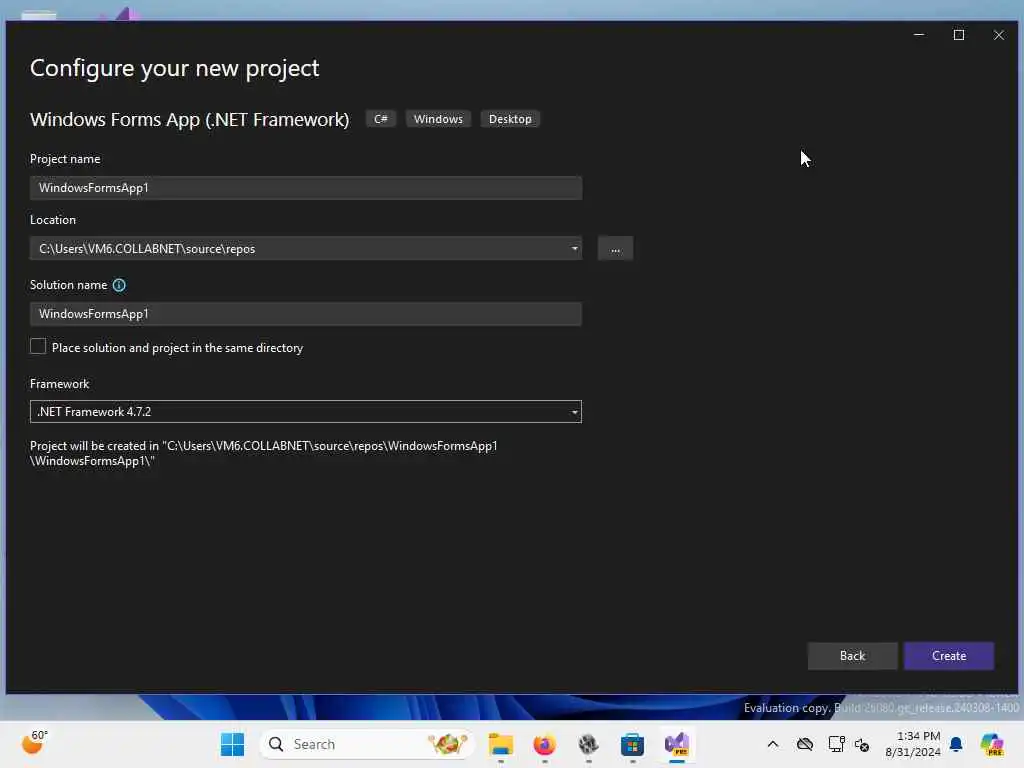Open the Location path dropdown arrow
The image size is (1024, 768).
[574, 248]
